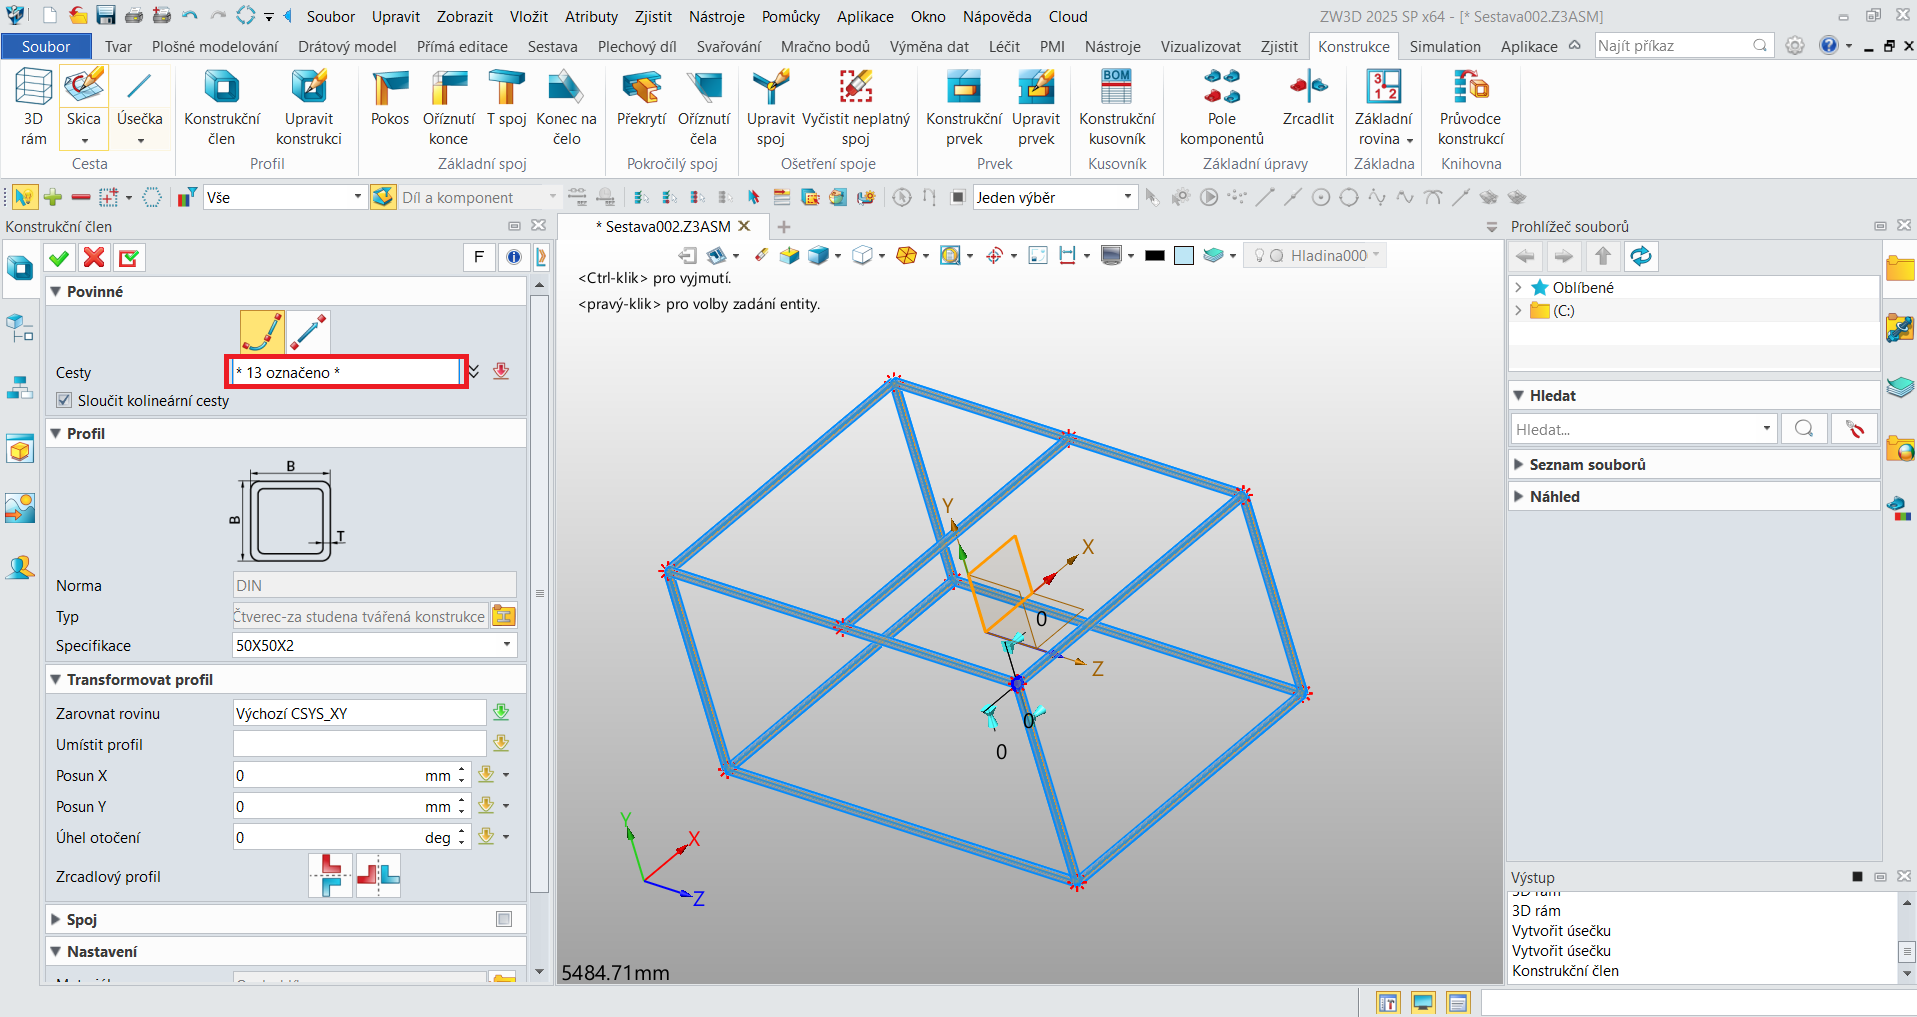Confirm with the green checkmark OK button

[x=59, y=258]
